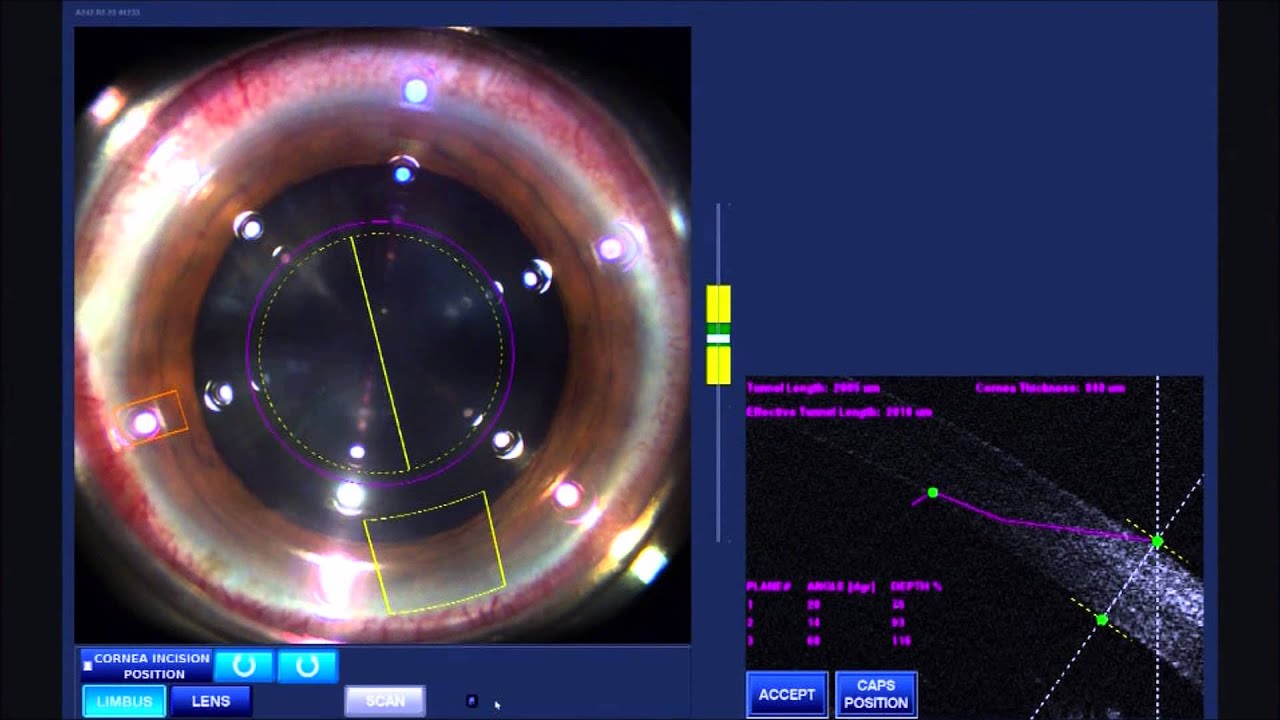Open CAPS POSITION settings
1280x720 pixels.
click(876, 694)
